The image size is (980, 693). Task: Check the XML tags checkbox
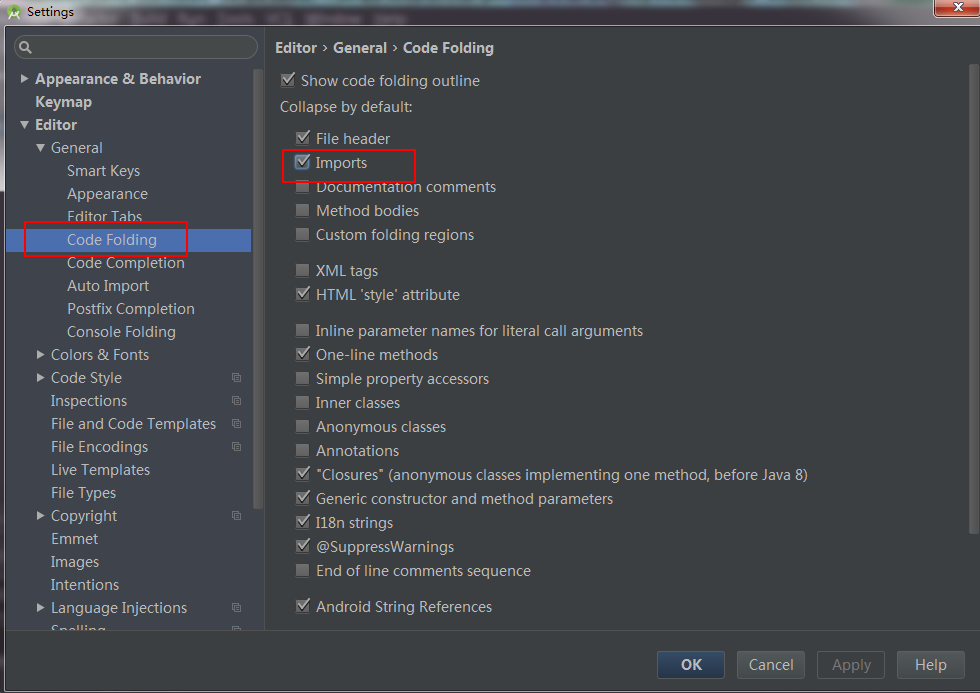pyautogui.click(x=302, y=271)
